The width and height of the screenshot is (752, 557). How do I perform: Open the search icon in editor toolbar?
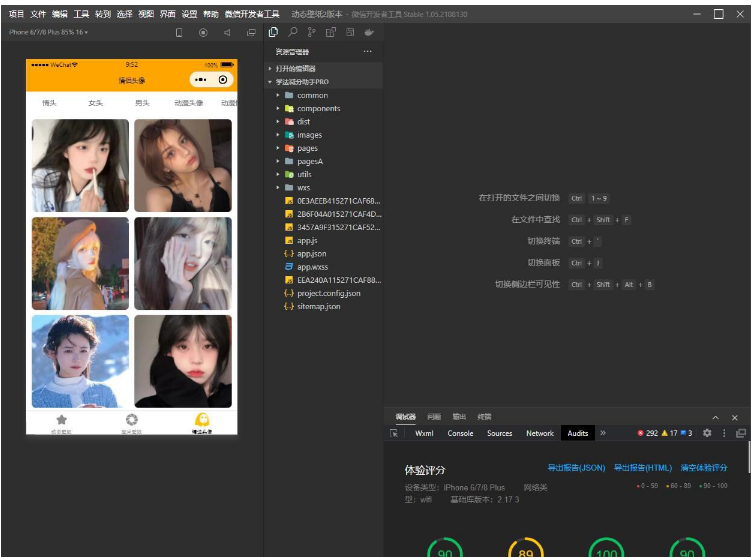[293, 32]
